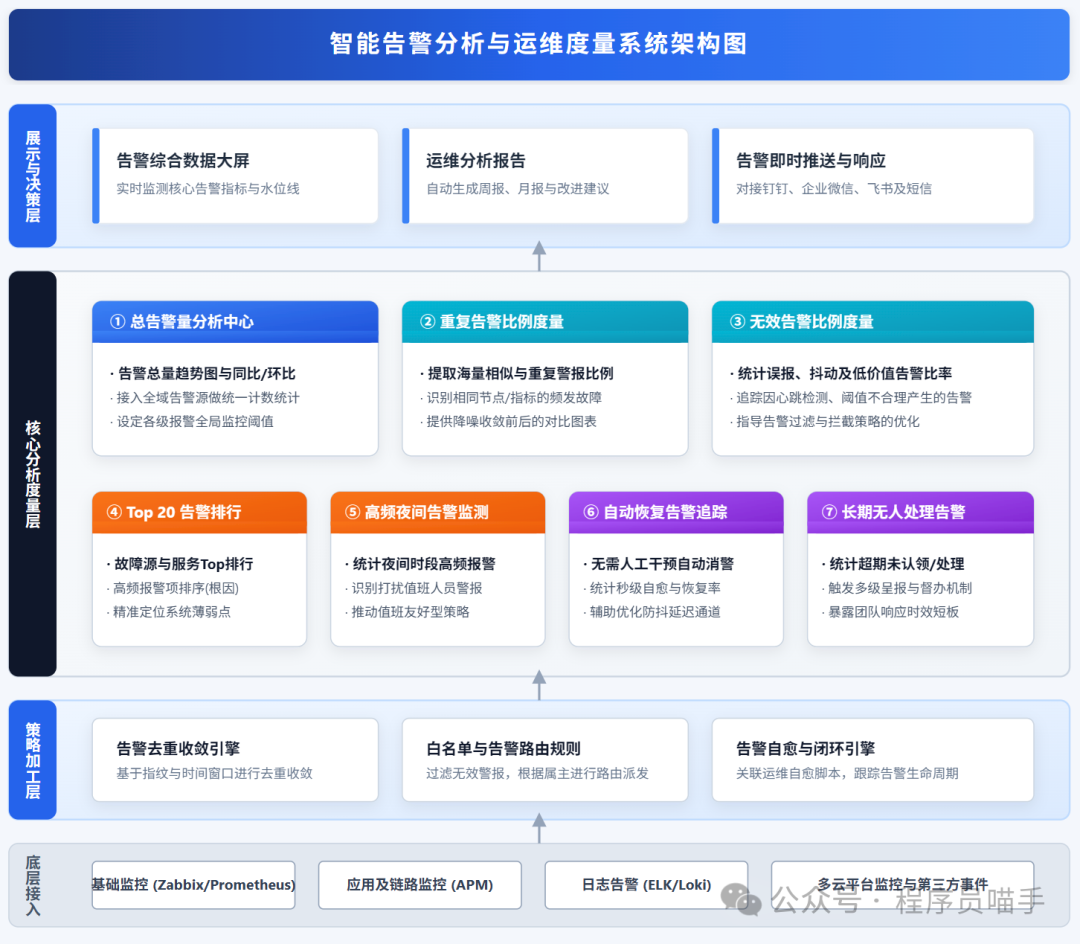Click the ⑤ 高频夜间告警监测 header

tap(437, 512)
